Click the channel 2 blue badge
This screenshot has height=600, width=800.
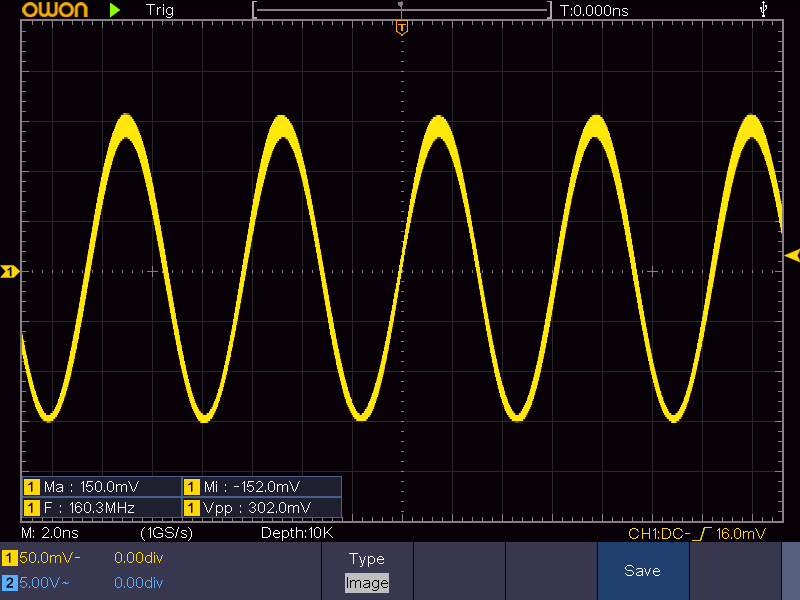[9, 583]
